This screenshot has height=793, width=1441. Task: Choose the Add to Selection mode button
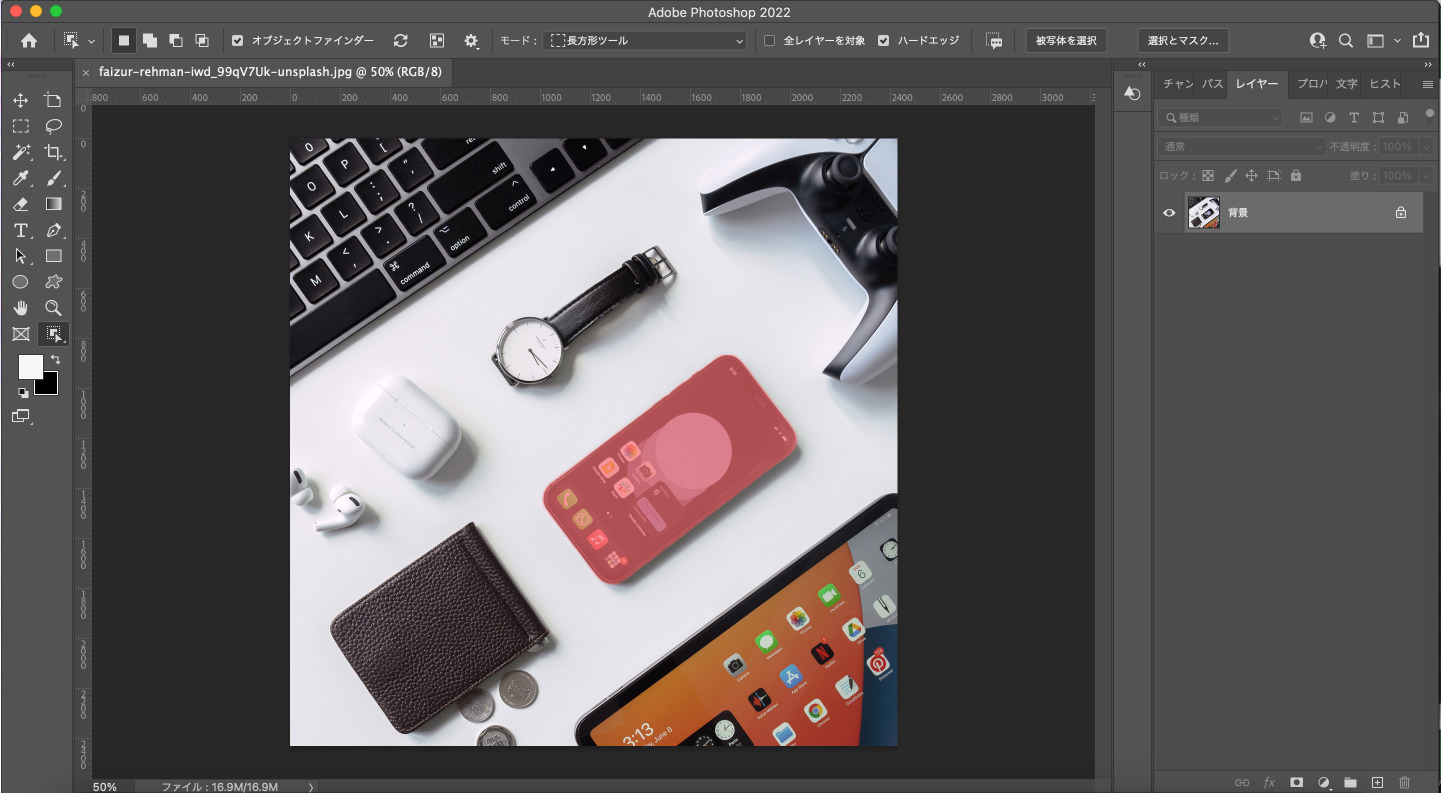click(x=150, y=41)
